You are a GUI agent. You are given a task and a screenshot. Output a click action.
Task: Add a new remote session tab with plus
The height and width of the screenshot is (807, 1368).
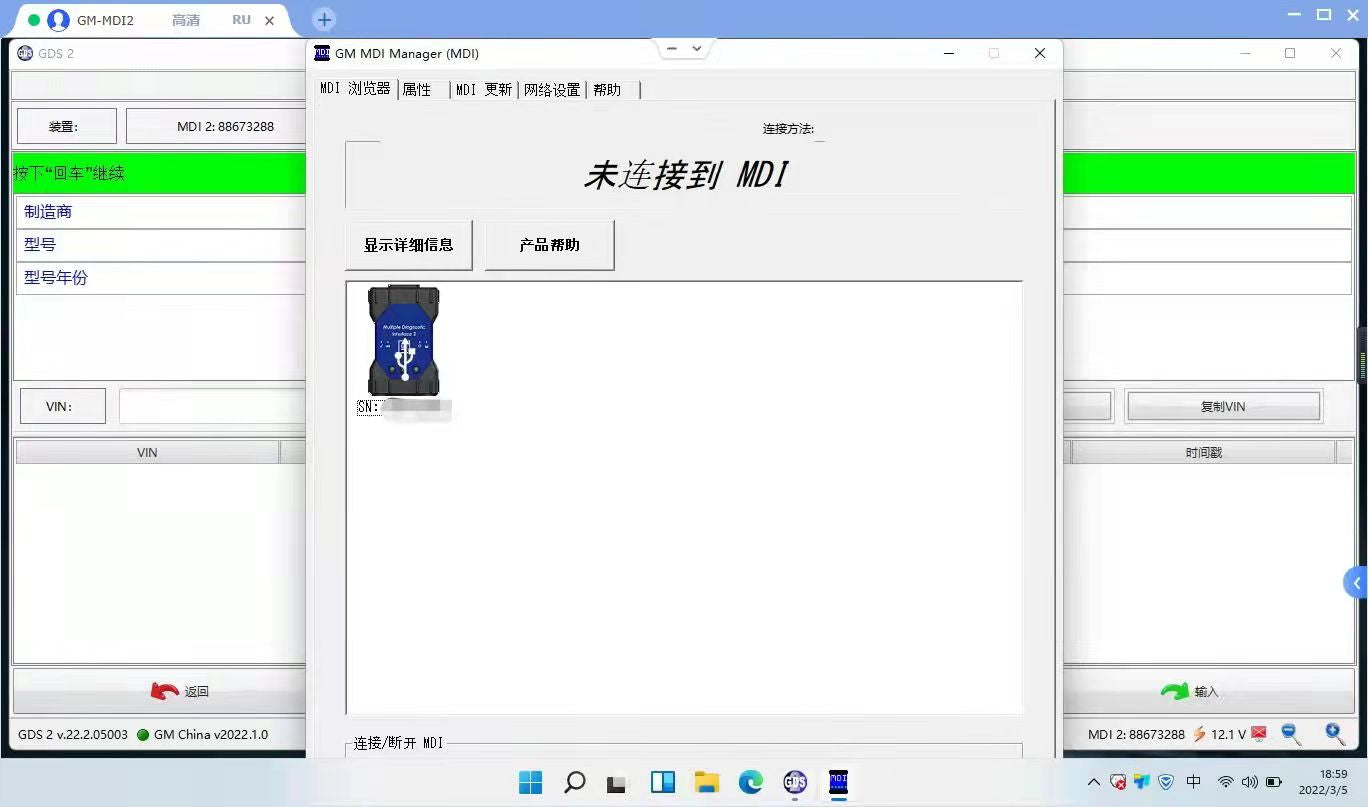point(324,20)
